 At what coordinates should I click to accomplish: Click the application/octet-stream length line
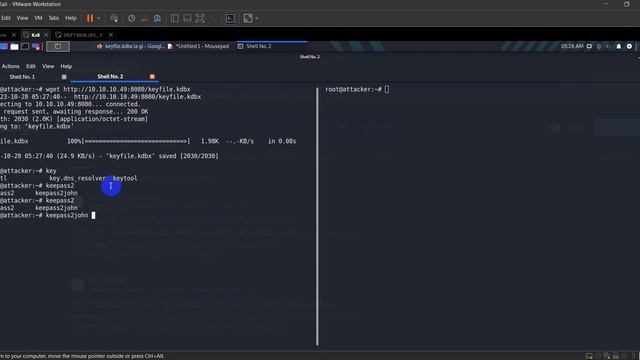click(74, 119)
